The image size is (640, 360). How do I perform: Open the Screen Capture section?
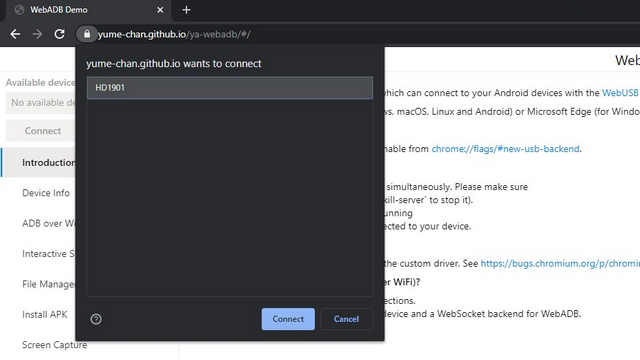point(54,345)
